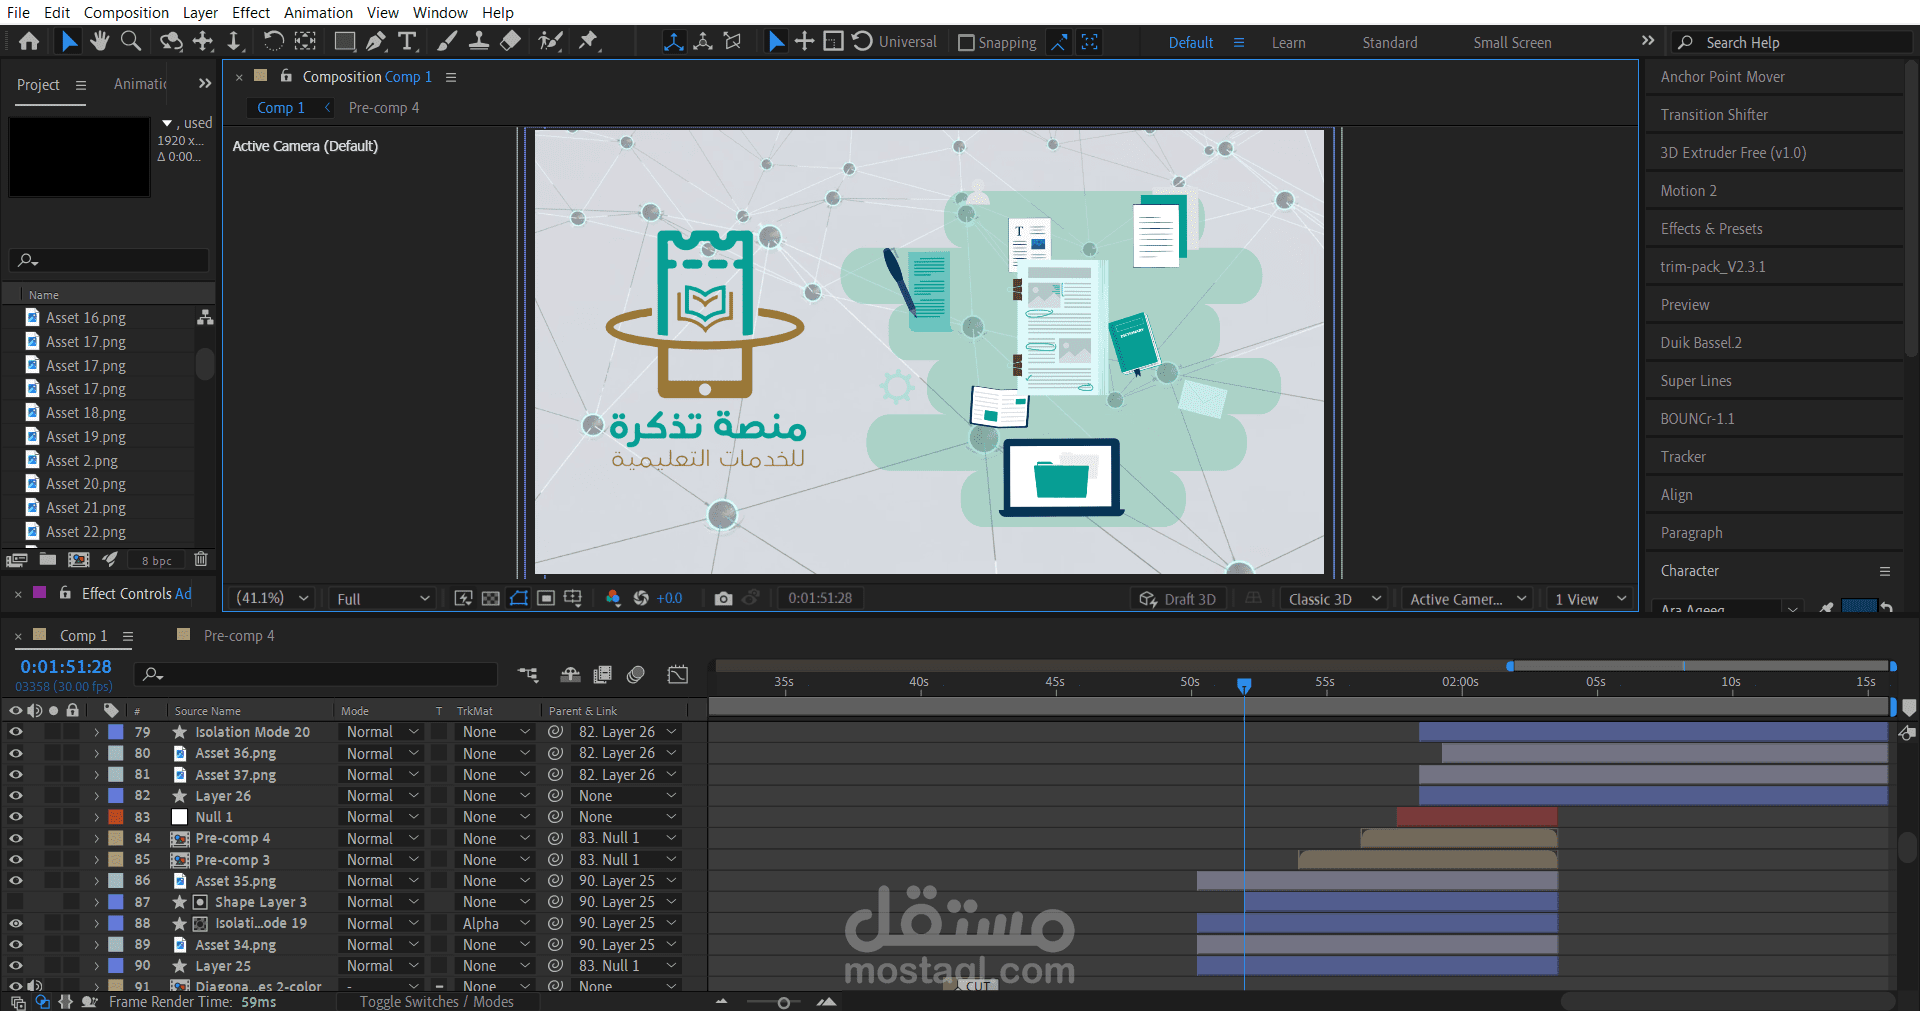Hide the Null 1 layer
Image resolution: width=1920 pixels, height=1011 pixels.
pyautogui.click(x=15, y=817)
